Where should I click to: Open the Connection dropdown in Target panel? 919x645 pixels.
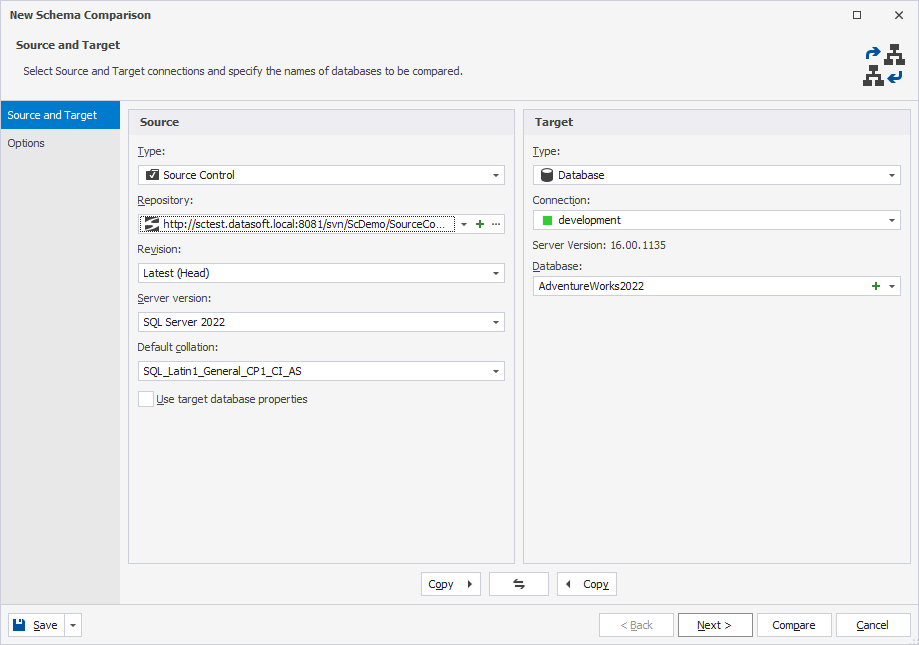tap(893, 219)
